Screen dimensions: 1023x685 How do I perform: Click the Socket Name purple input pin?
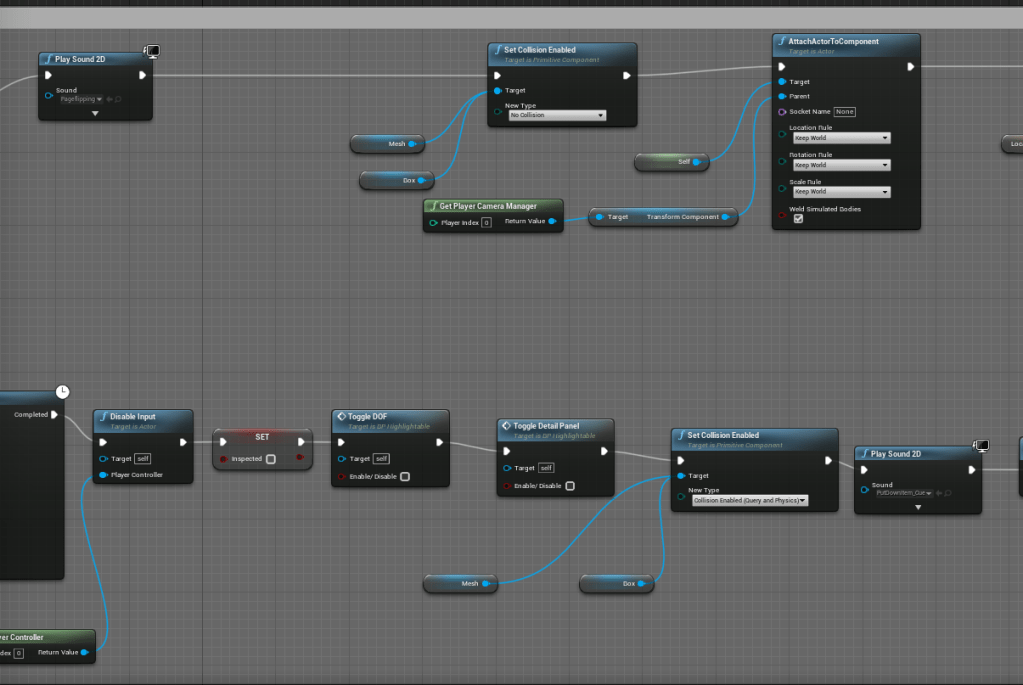pos(782,112)
